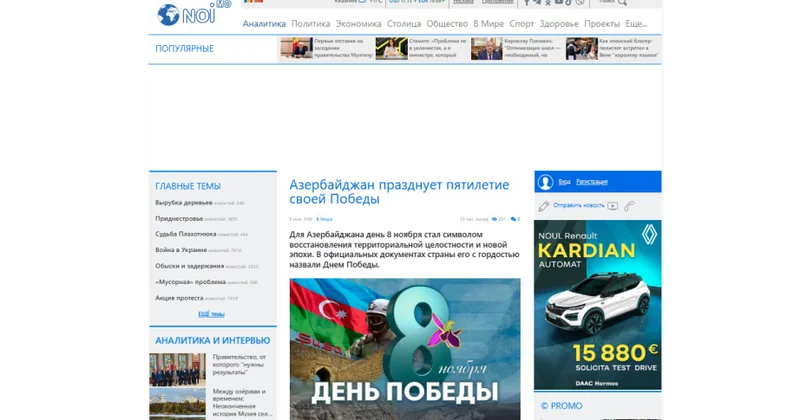The height and width of the screenshot is (420, 800).
Task: Open the Политика menu section
Action: [311, 23]
